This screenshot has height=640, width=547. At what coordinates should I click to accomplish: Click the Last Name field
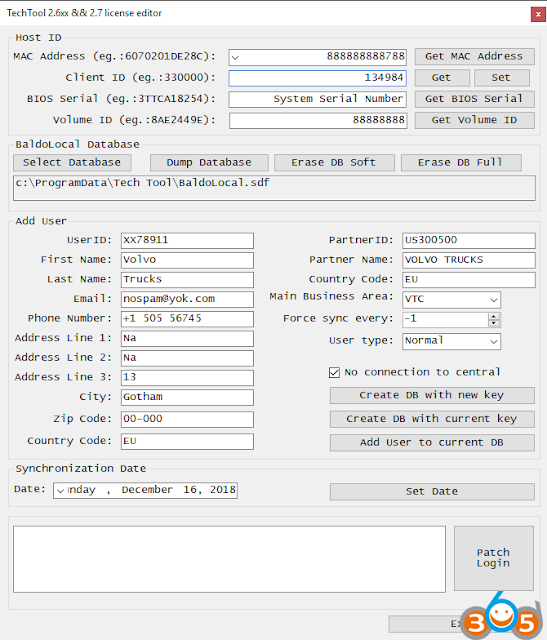187,280
